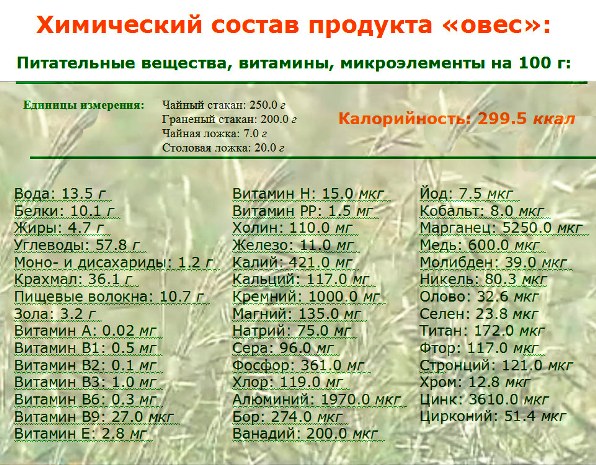596x465 pixels.
Task: Open the 'Белки: 10.1 г' link
Action: (x=65, y=211)
